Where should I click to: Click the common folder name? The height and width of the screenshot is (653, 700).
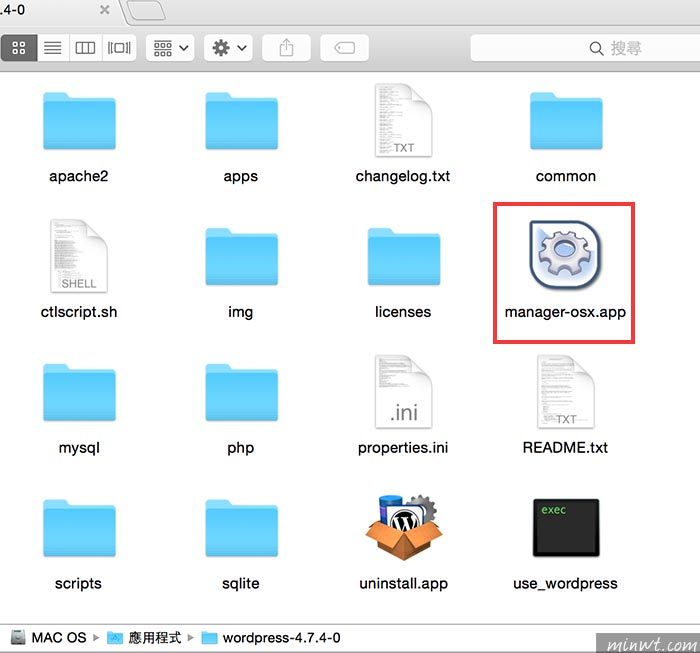pyautogui.click(x=566, y=176)
